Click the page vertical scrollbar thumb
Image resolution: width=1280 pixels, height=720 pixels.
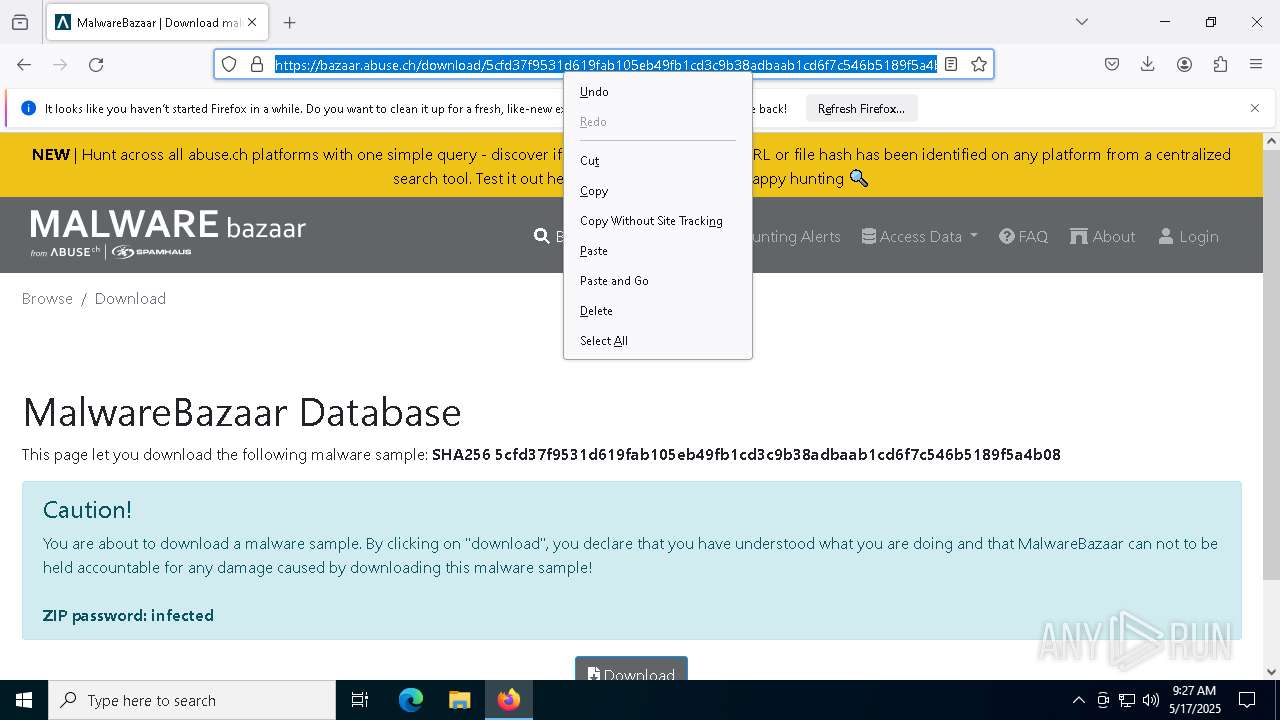coord(1271,365)
